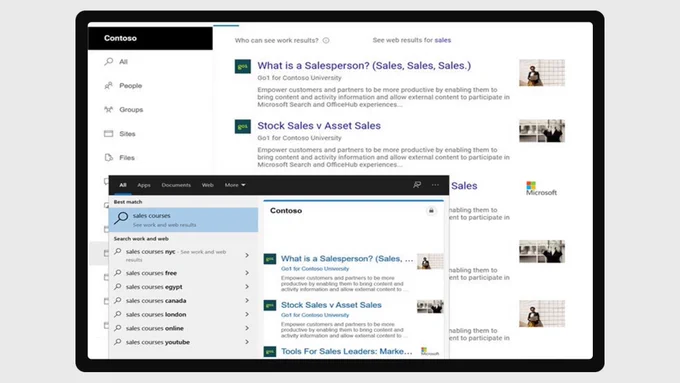Expand sales courses online suggestion arrow
Viewport: 680px width, 383px height.
(247, 328)
